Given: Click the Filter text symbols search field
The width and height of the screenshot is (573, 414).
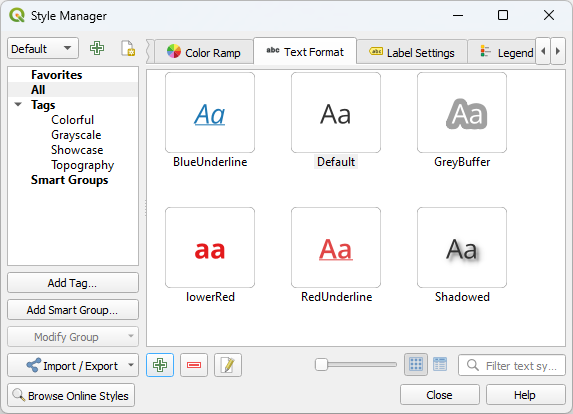Looking at the screenshot, I should click(x=512, y=365).
